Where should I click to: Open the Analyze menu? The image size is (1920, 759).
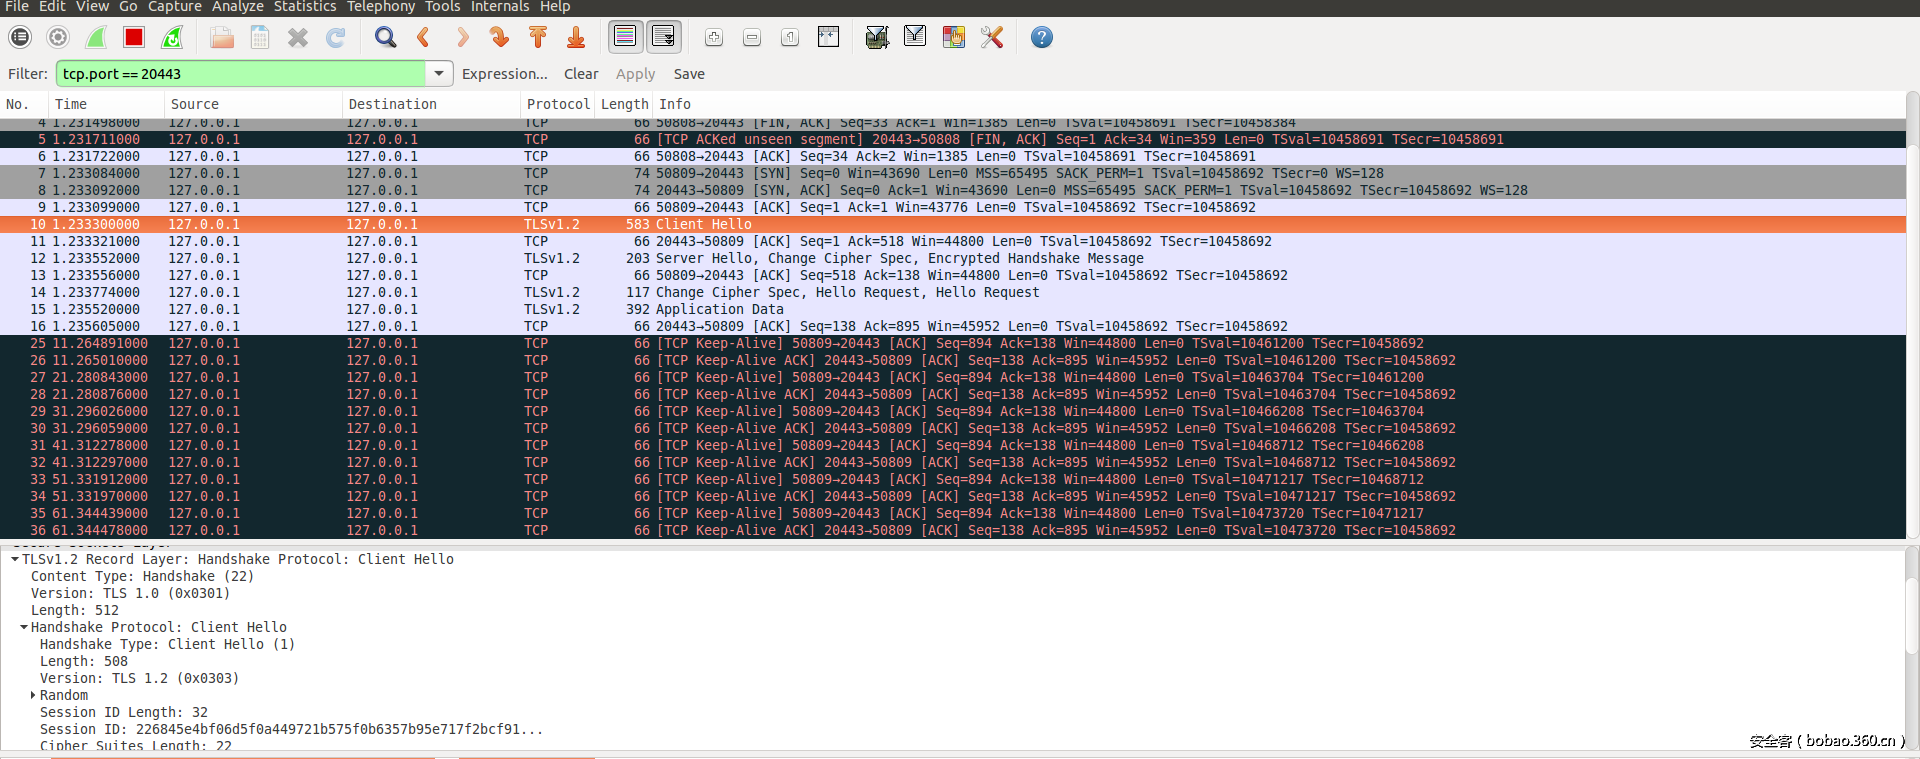(x=238, y=7)
